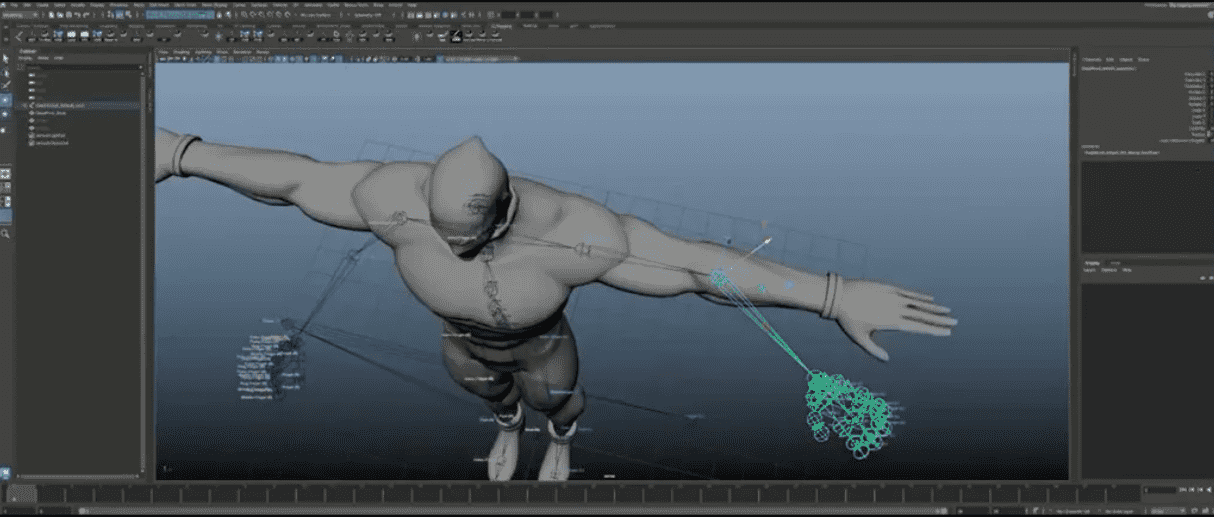Activate the Select tool in the toolbox
The image size is (1214, 517).
6,59
